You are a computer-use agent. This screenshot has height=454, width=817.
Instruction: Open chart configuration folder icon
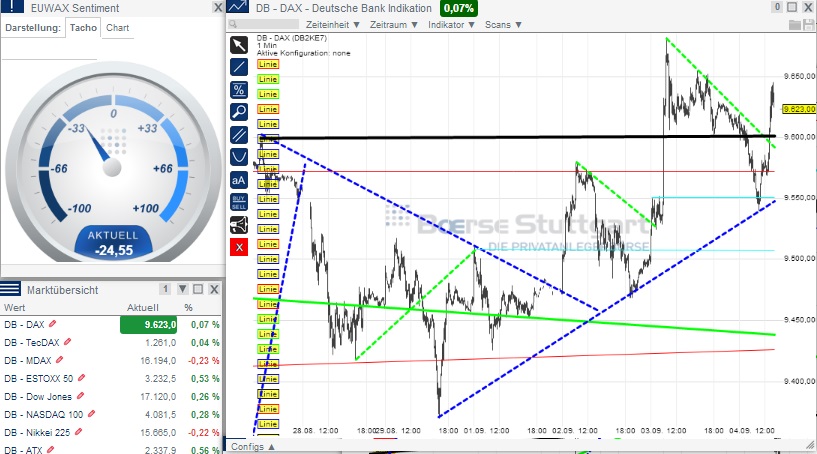point(795,24)
